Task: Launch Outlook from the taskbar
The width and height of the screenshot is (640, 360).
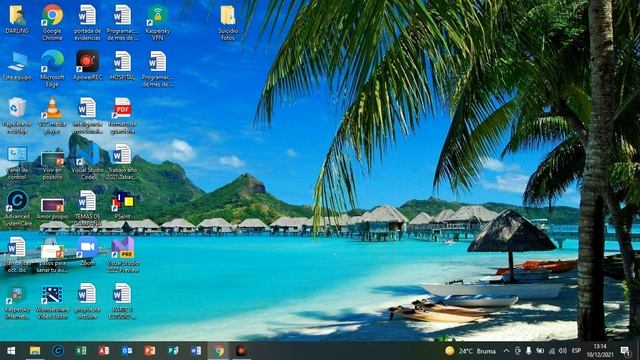Action: [x=126, y=351]
